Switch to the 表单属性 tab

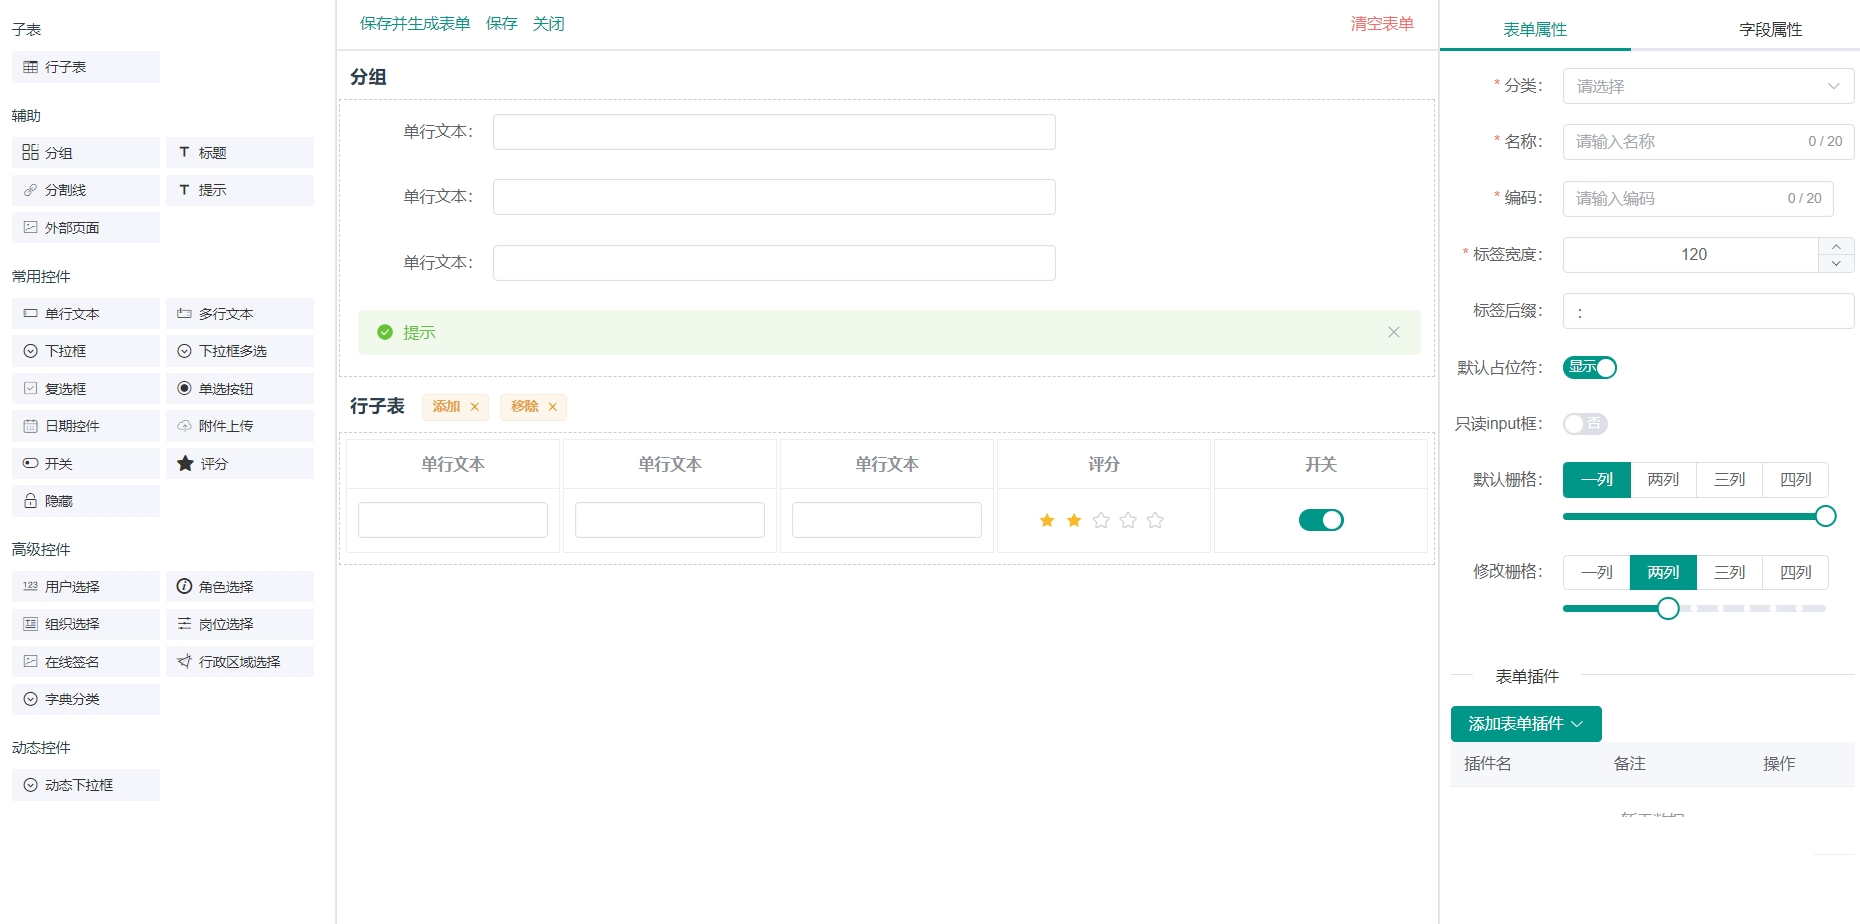(x=1534, y=29)
